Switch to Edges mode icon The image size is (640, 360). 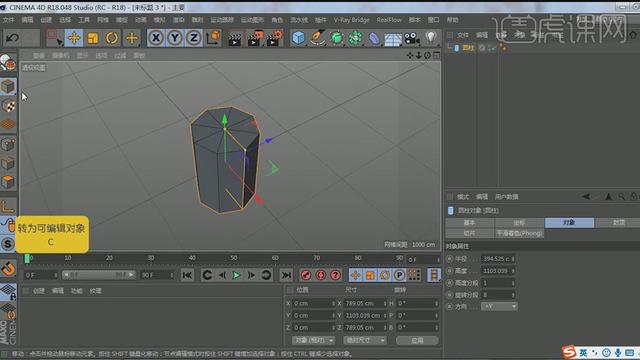click(x=8, y=163)
